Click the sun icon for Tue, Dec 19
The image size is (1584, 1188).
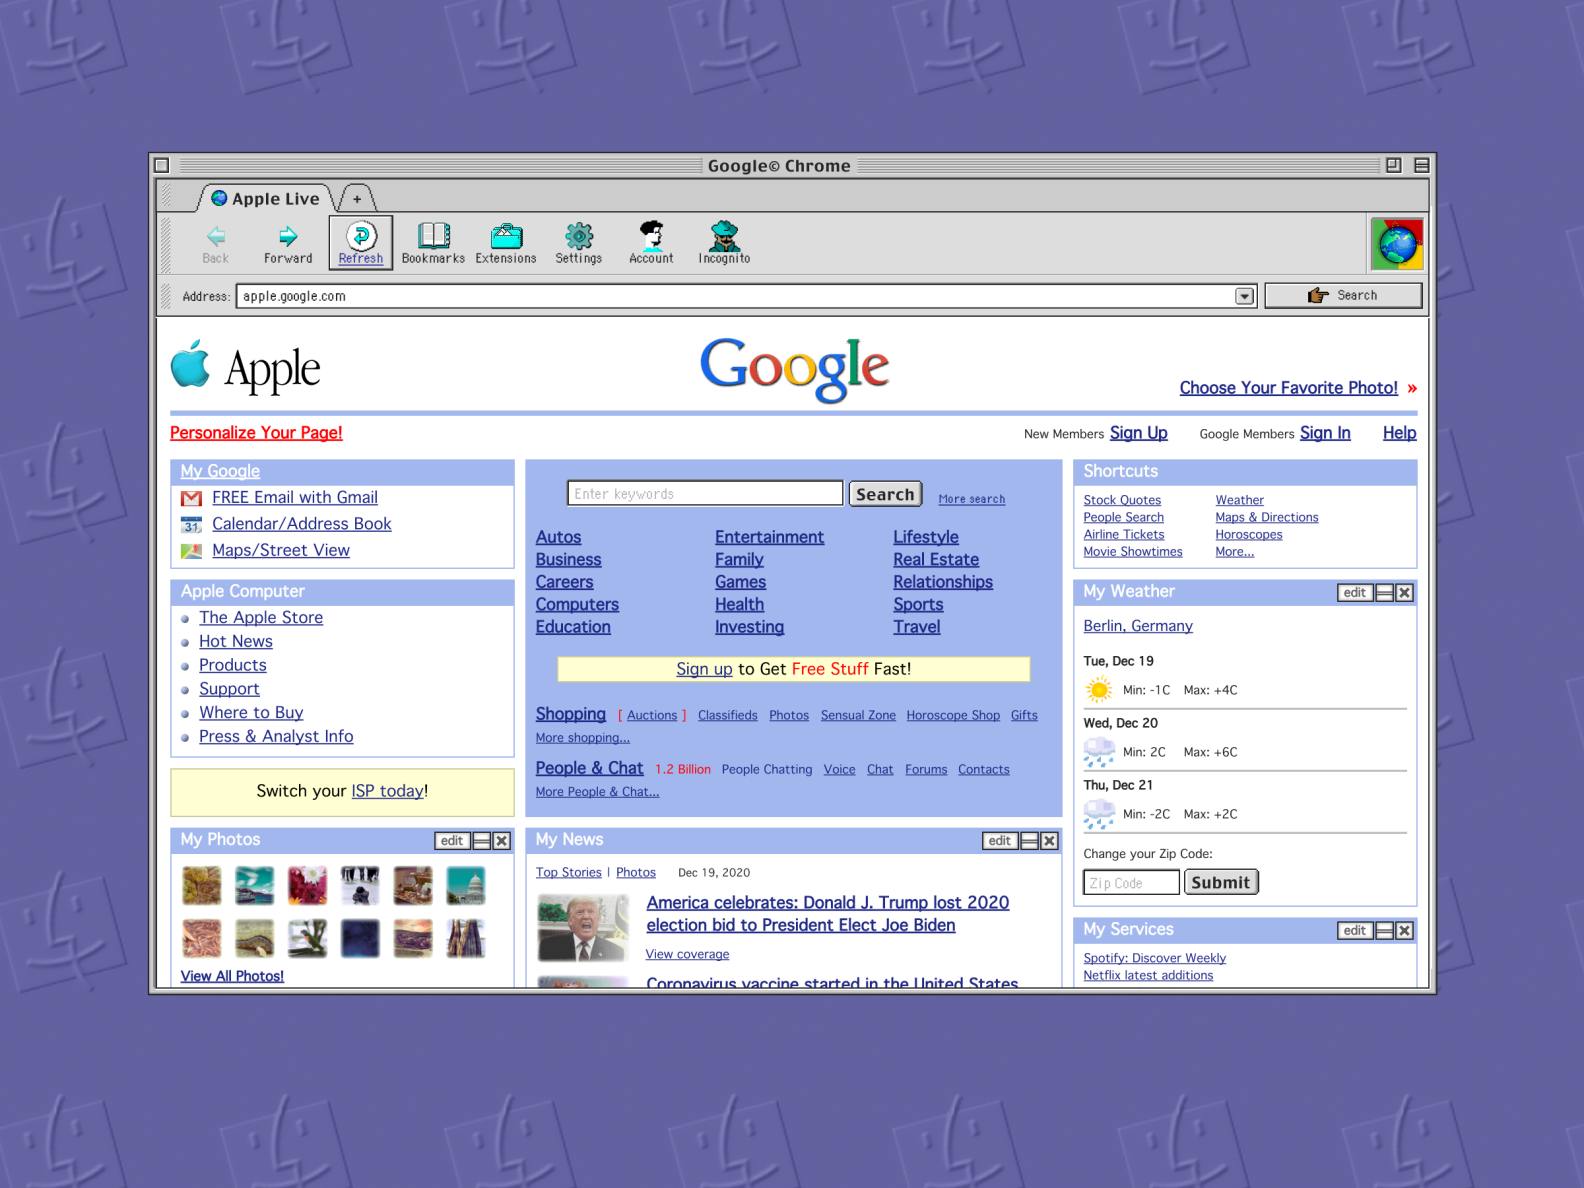point(1099,689)
